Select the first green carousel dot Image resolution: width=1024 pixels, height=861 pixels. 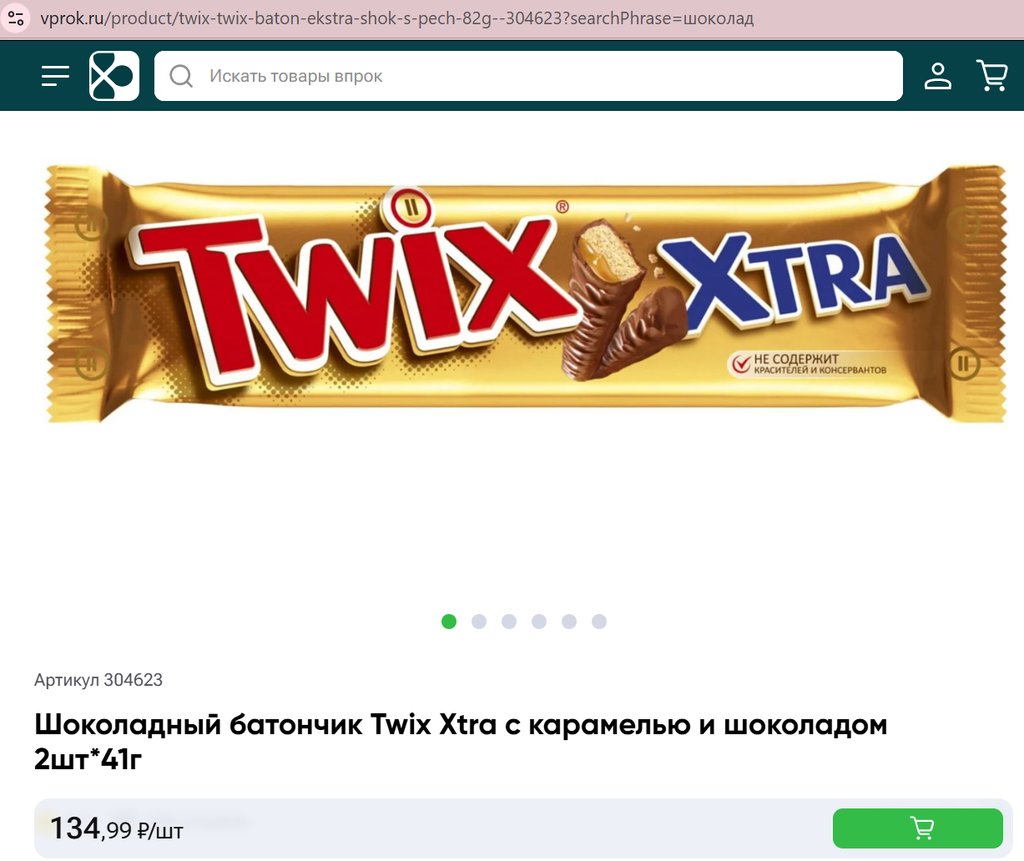[449, 621]
